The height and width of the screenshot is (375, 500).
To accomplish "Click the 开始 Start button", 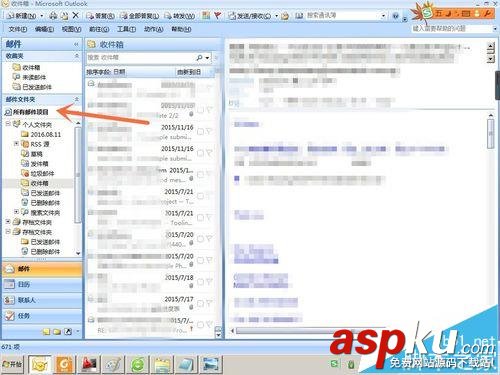I will pos(12,364).
